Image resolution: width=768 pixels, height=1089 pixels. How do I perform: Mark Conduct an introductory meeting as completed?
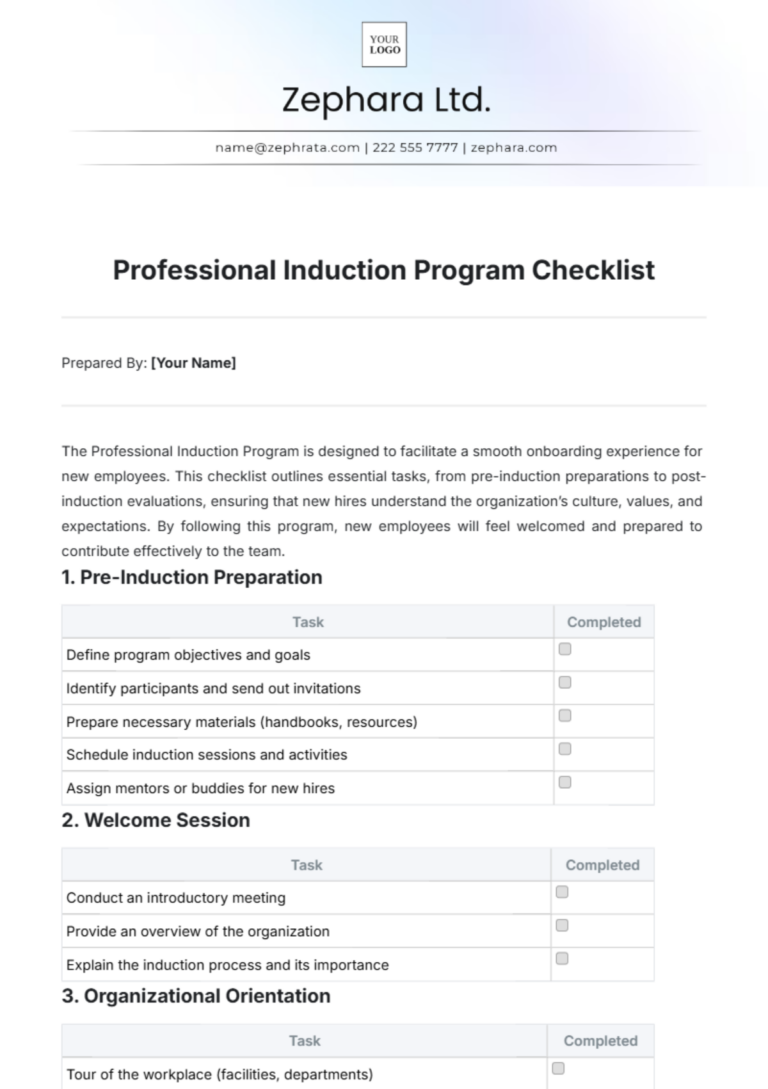(x=562, y=892)
